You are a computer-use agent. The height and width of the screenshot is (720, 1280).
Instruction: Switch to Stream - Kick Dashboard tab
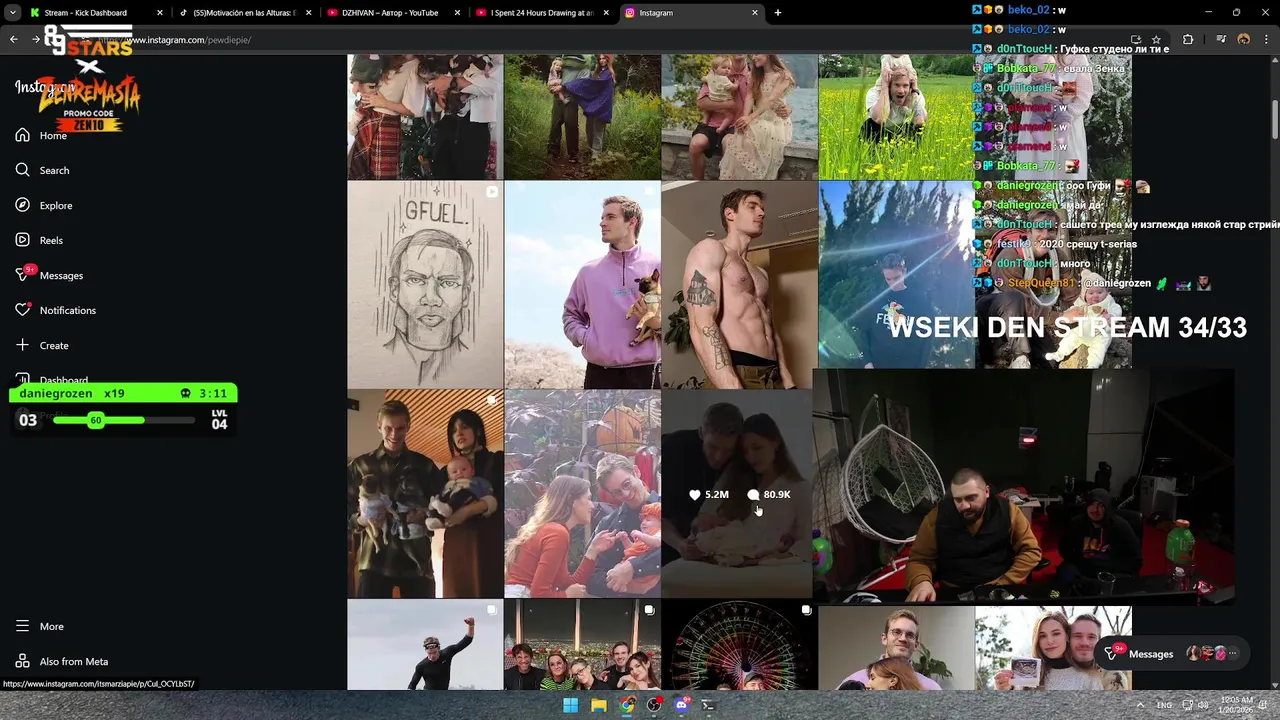(x=96, y=13)
